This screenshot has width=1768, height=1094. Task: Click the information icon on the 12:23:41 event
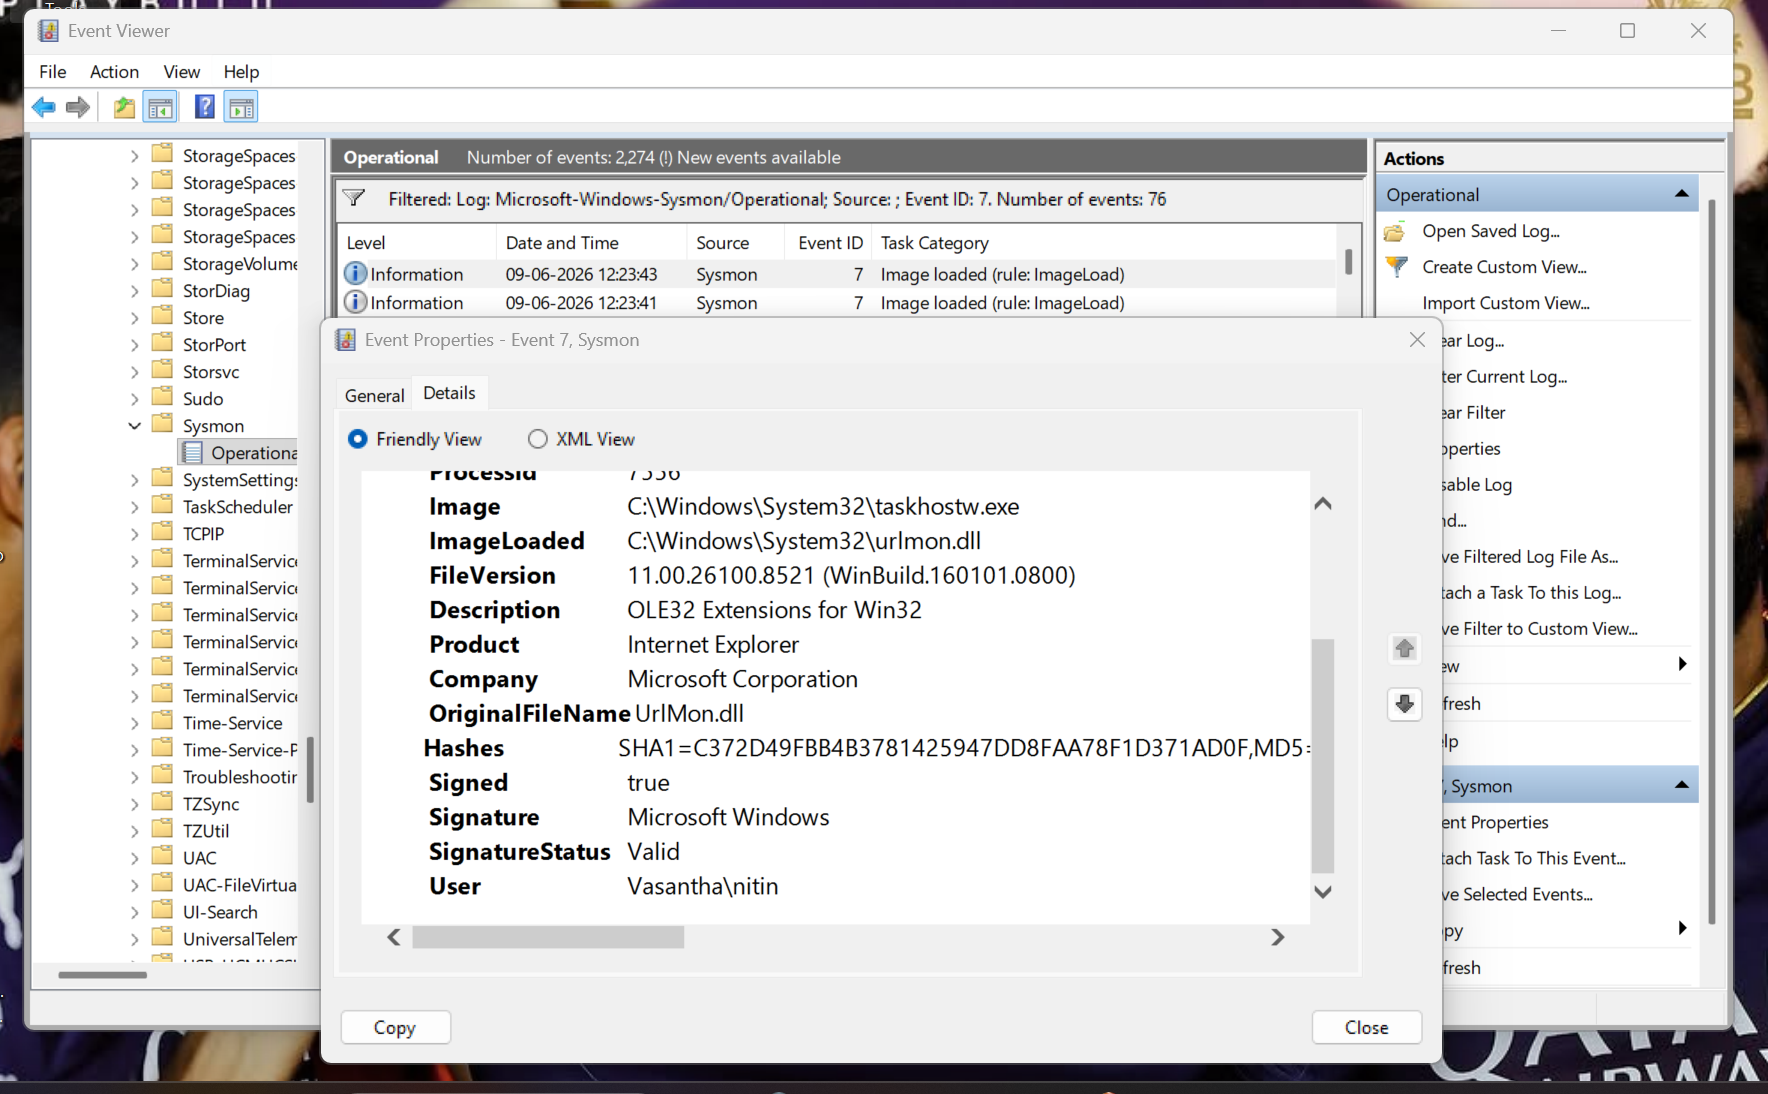coord(355,302)
